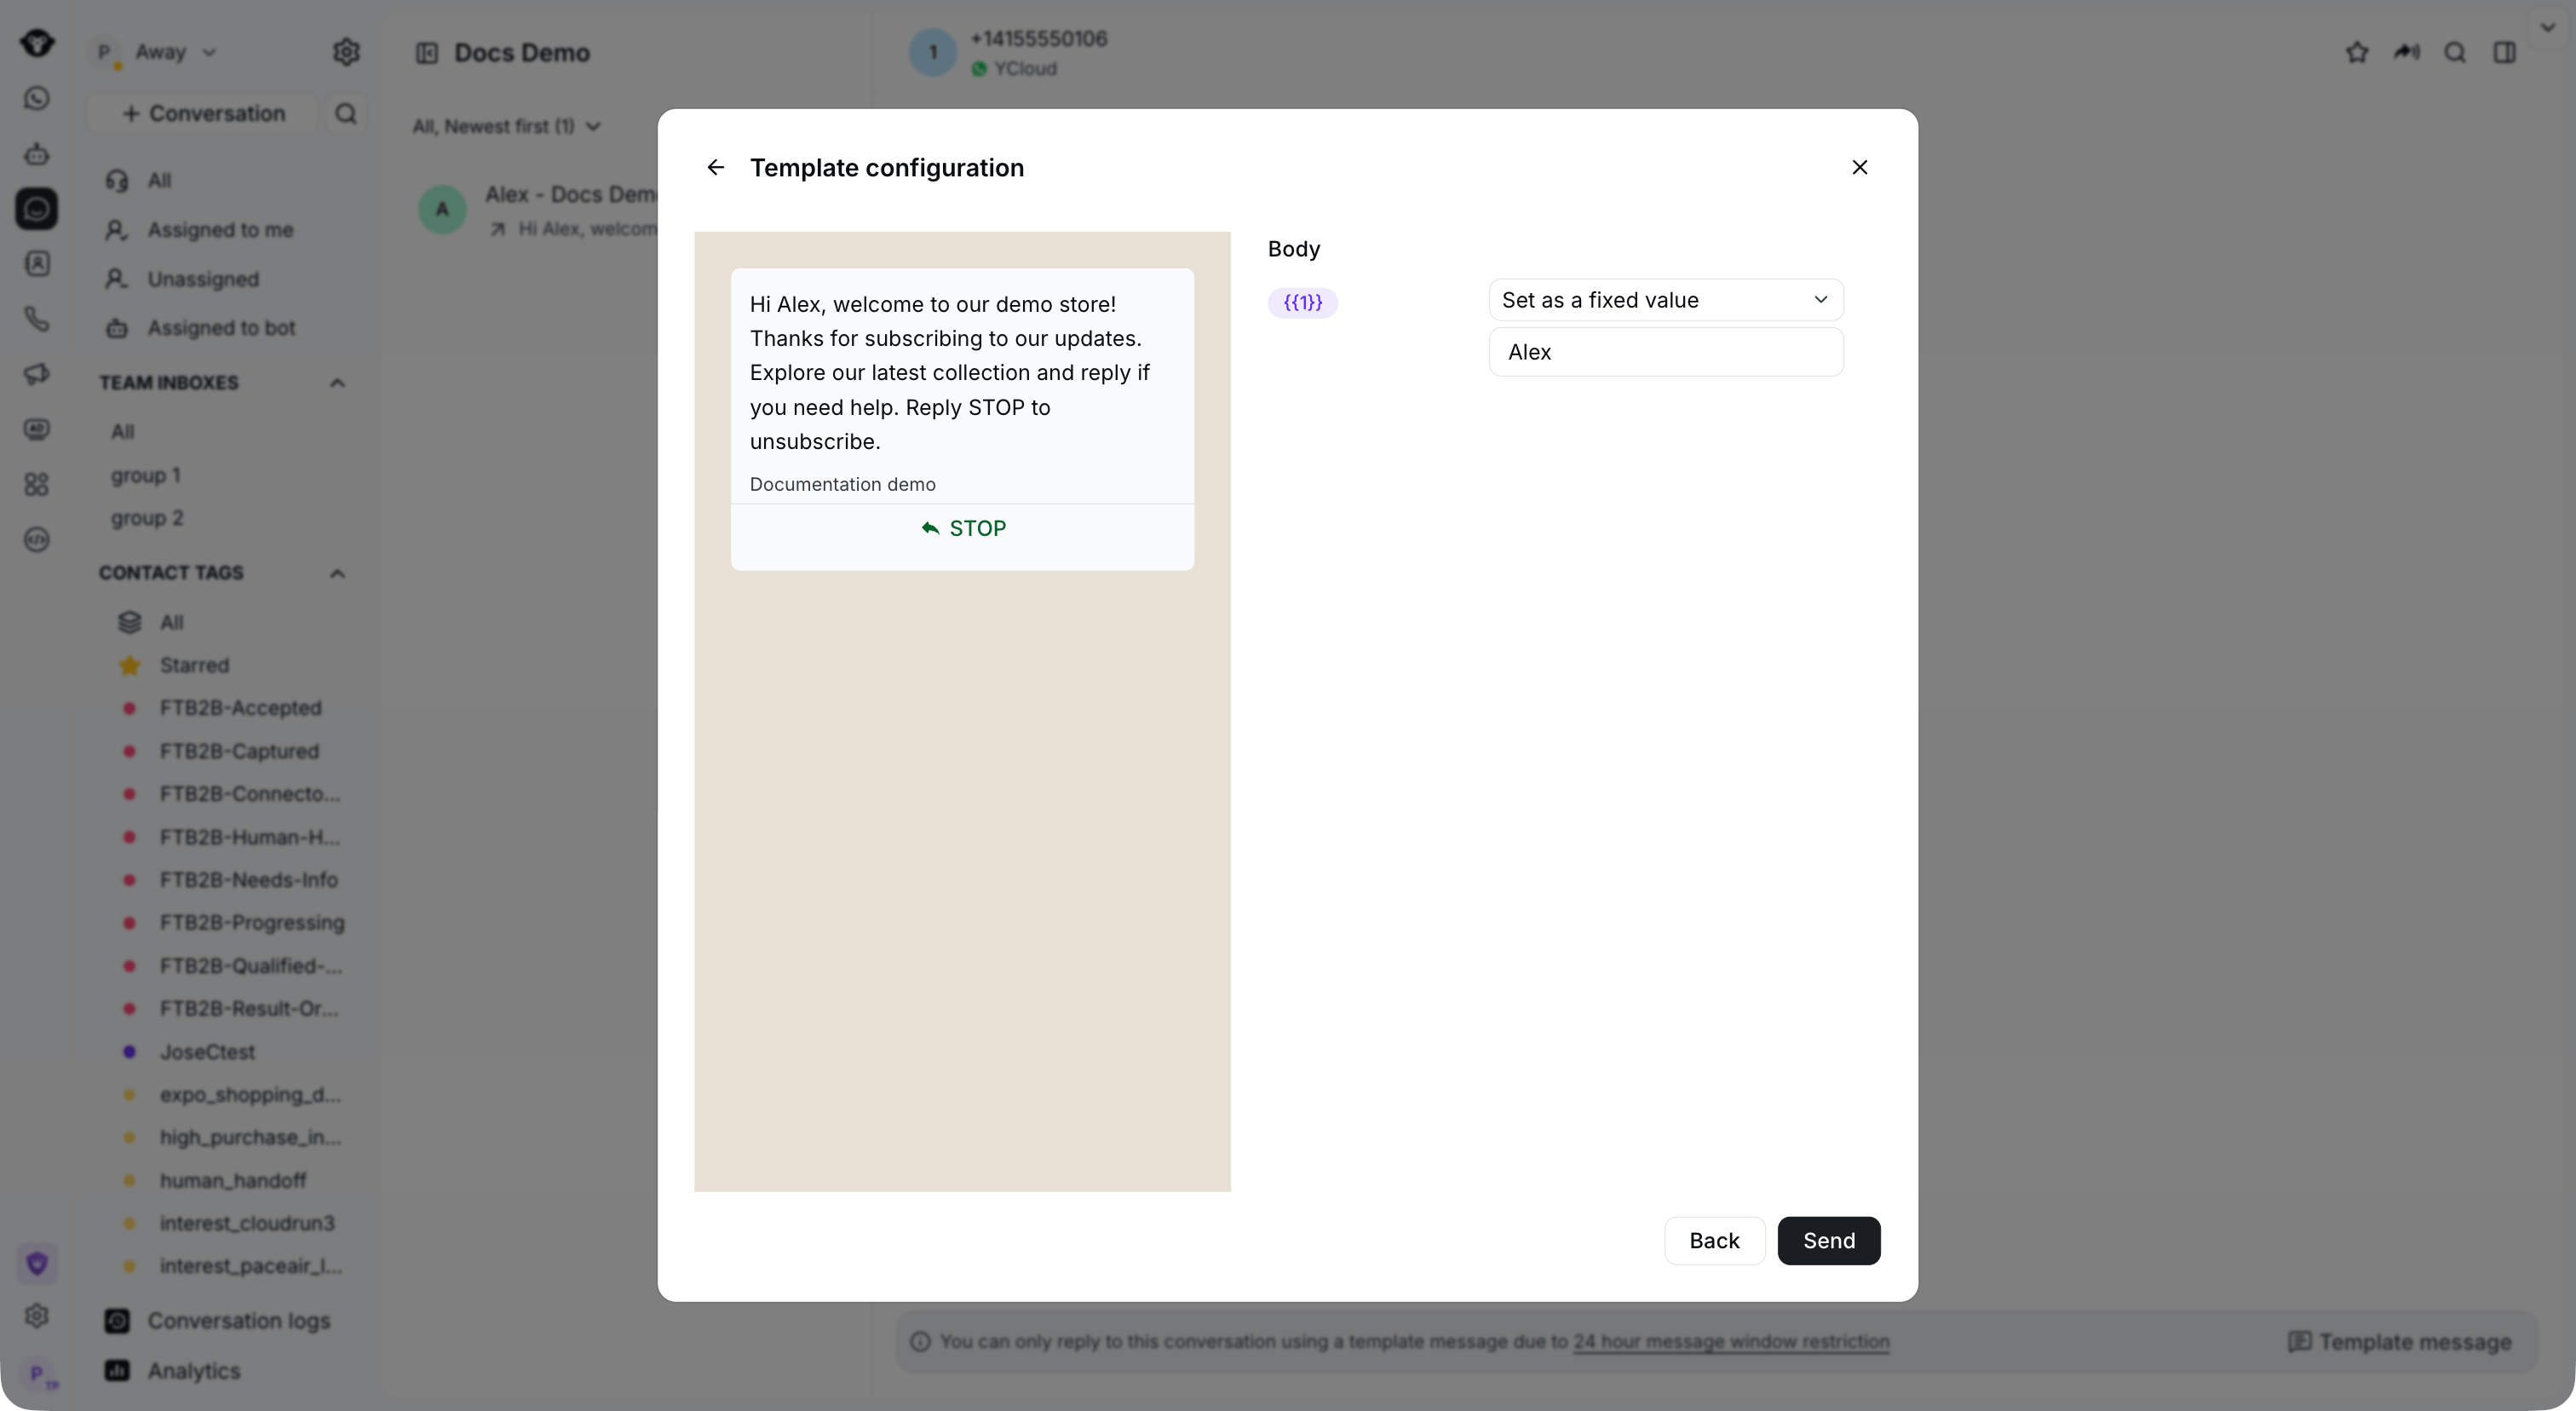Select the {{1}} variable chip
The height and width of the screenshot is (1411, 2576).
(1302, 302)
